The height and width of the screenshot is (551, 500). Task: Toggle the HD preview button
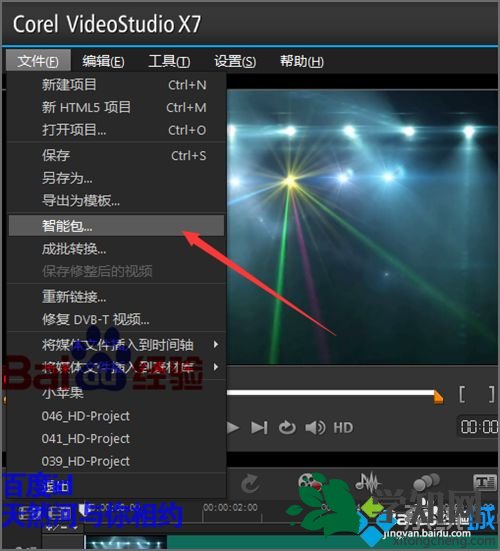tap(343, 428)
